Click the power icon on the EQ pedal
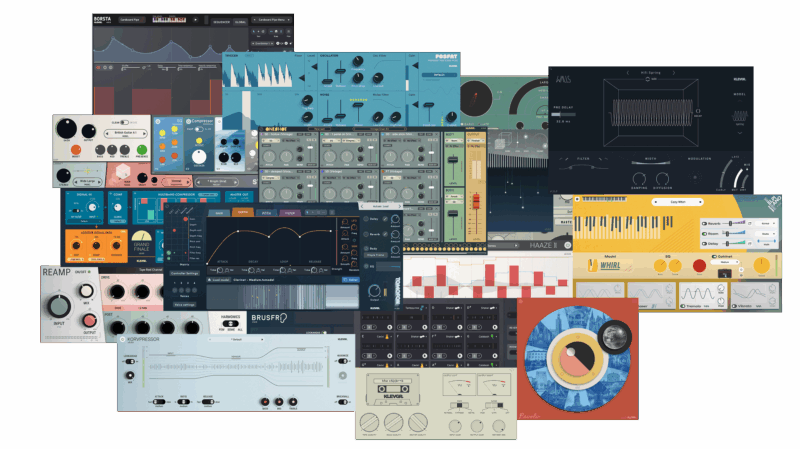Image resolution: width=800 pixels, height=449 pixels. coord(158,121)
